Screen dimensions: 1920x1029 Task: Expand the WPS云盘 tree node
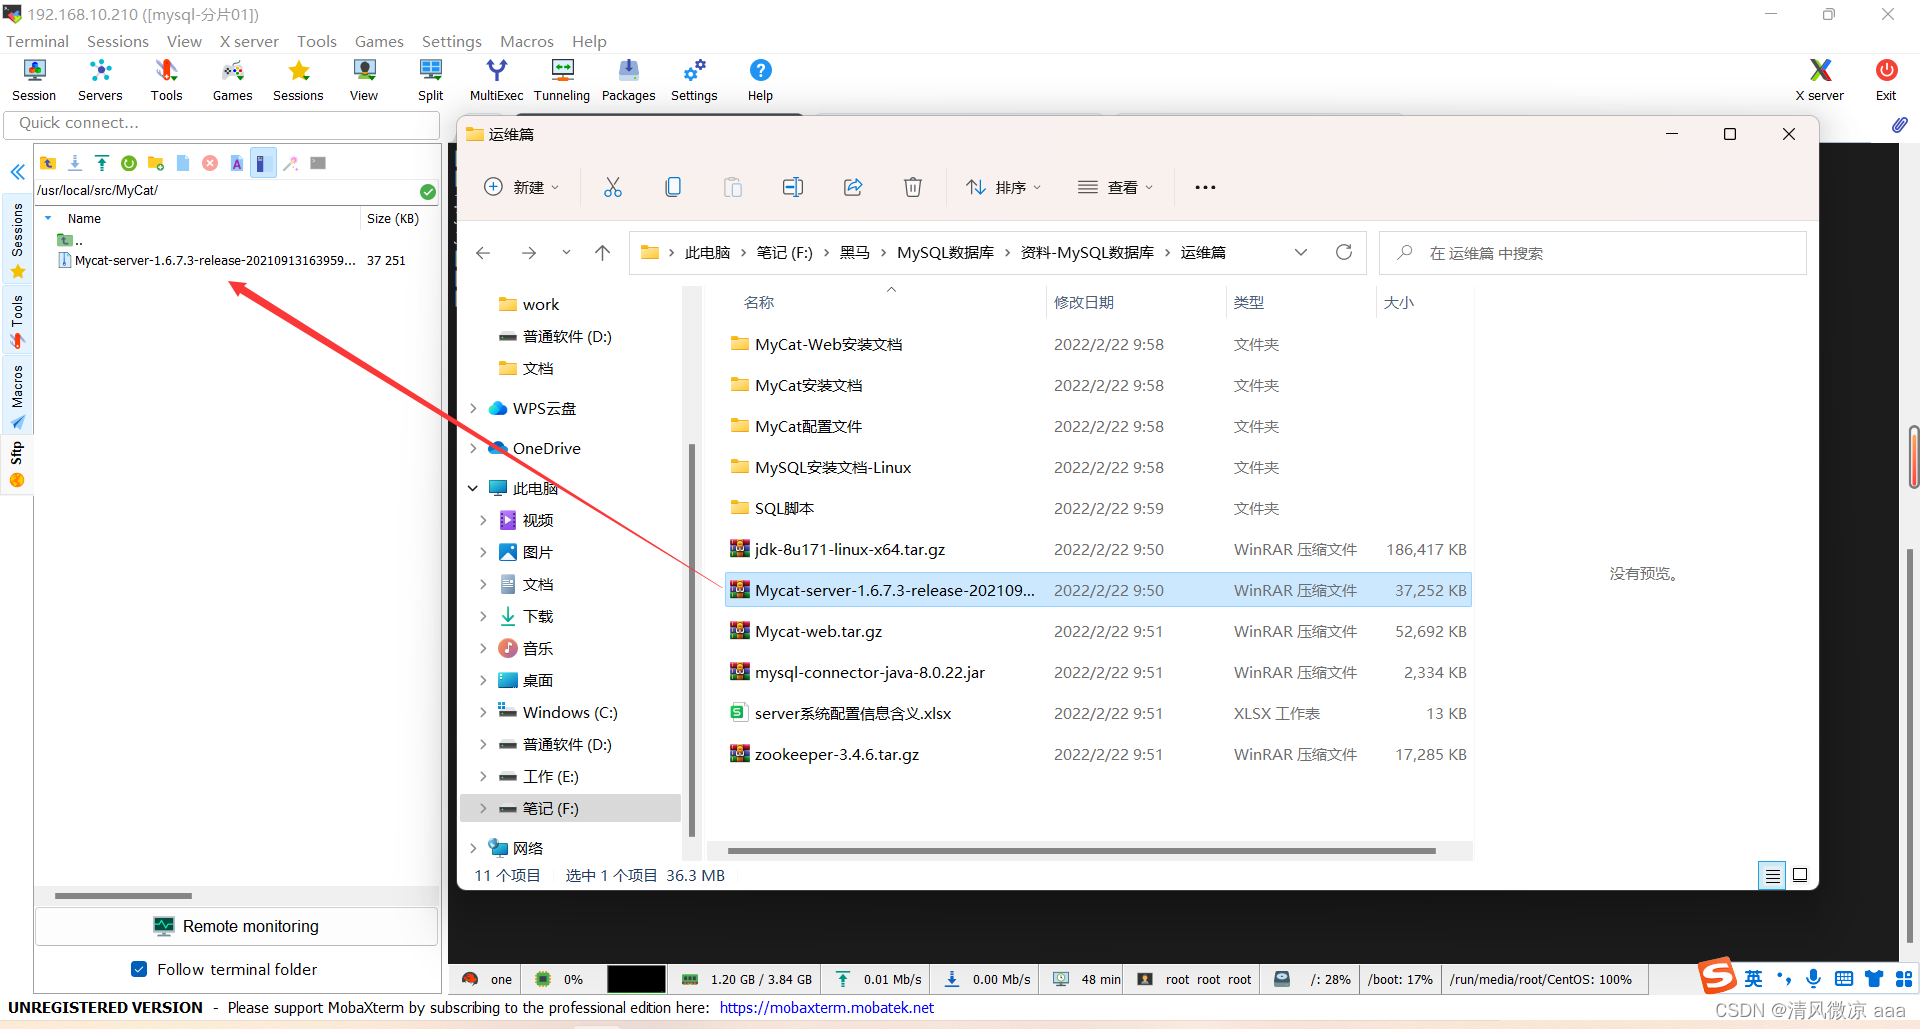click(473, 408)
